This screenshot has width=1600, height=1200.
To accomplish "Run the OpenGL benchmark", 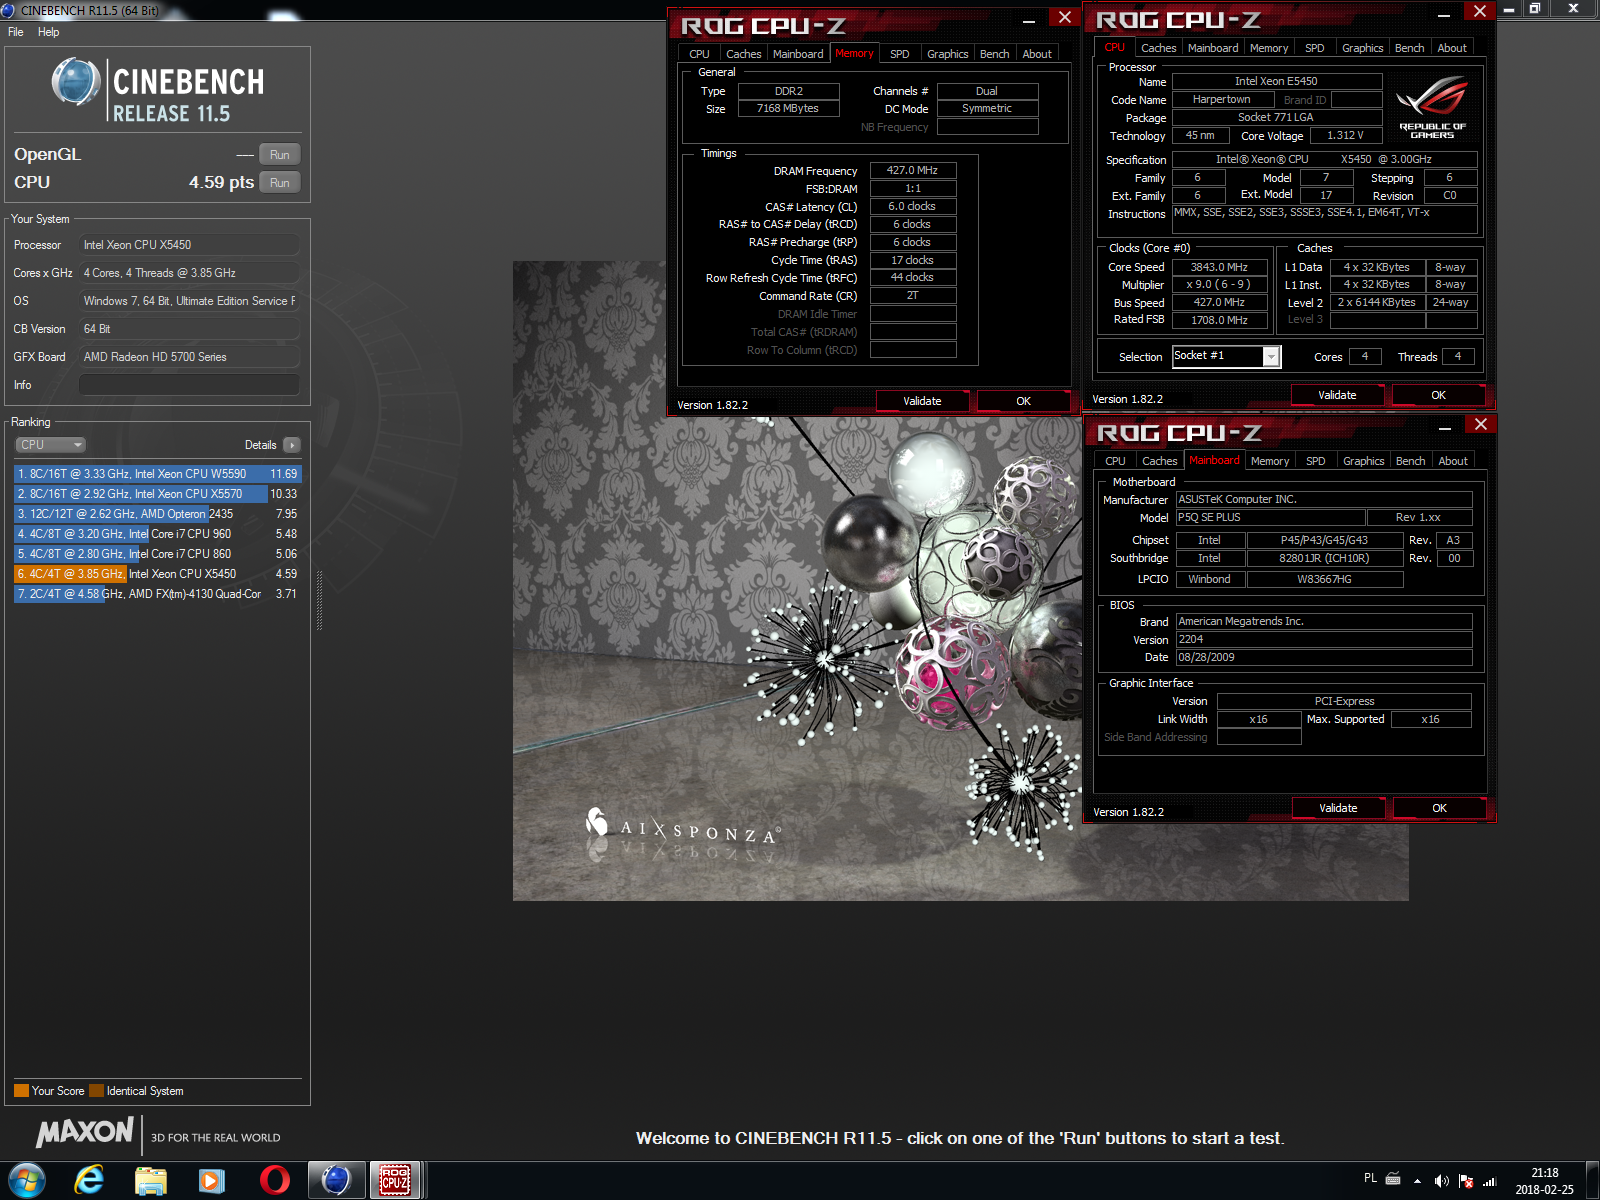I will pos(280,155).
